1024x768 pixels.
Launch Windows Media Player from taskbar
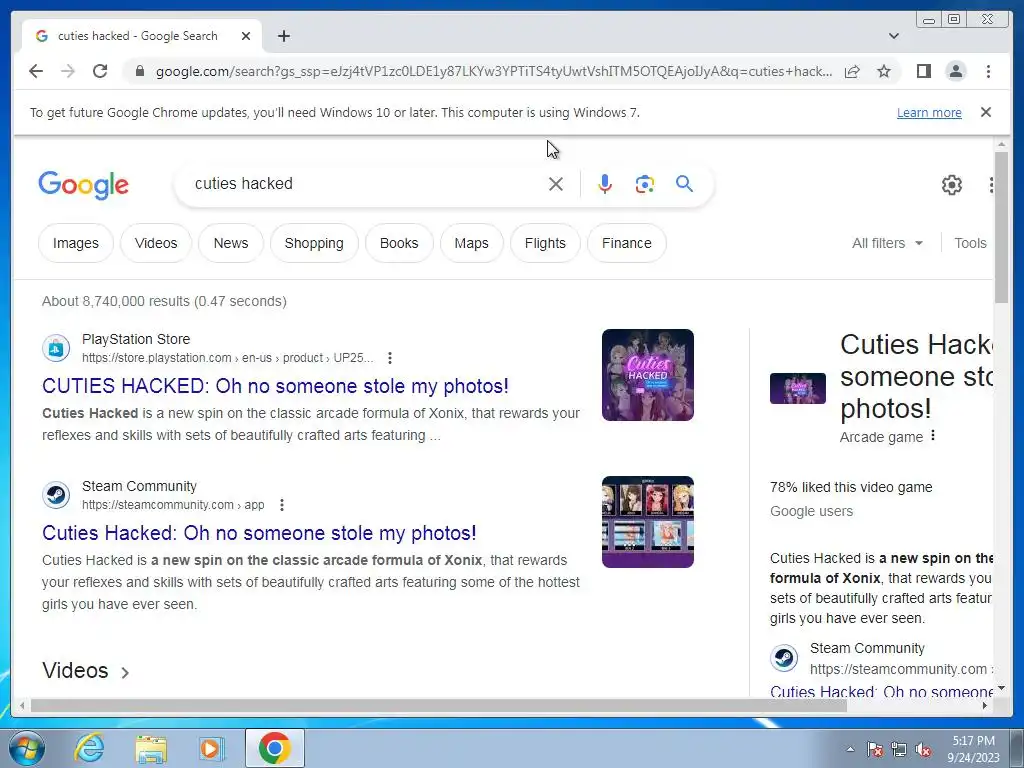(211, 748)
